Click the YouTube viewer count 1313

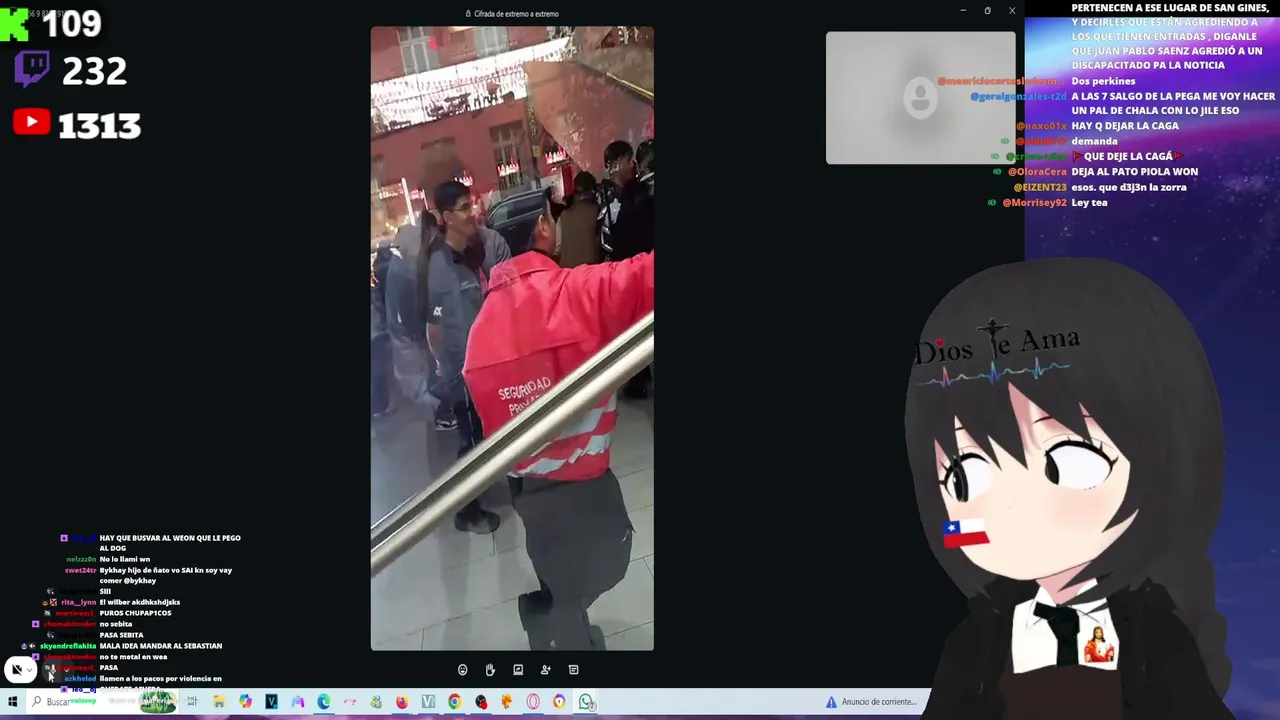[99, 125]
